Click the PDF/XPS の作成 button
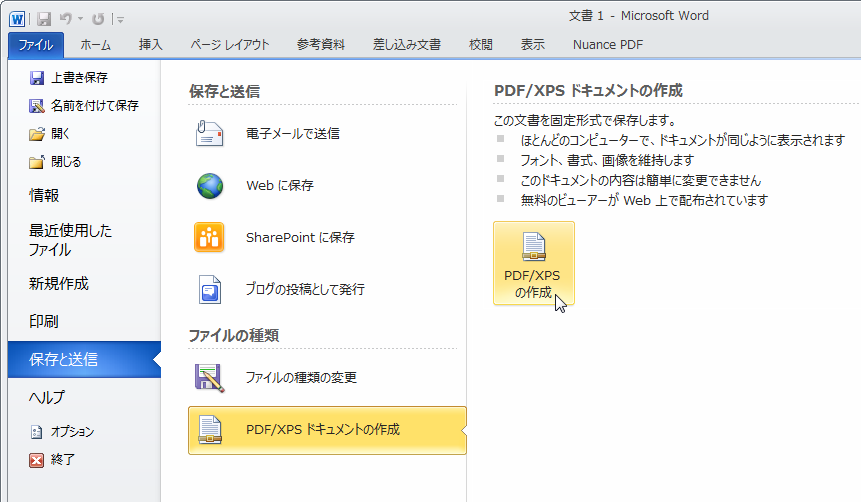Screen dimensions: 861x502 point(534,263)
